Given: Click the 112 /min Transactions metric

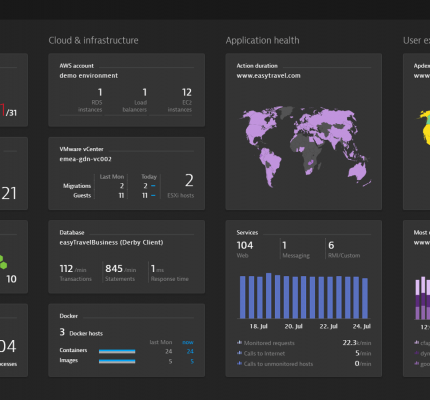Looking at the screenshot, I should [x=73, y=269].
